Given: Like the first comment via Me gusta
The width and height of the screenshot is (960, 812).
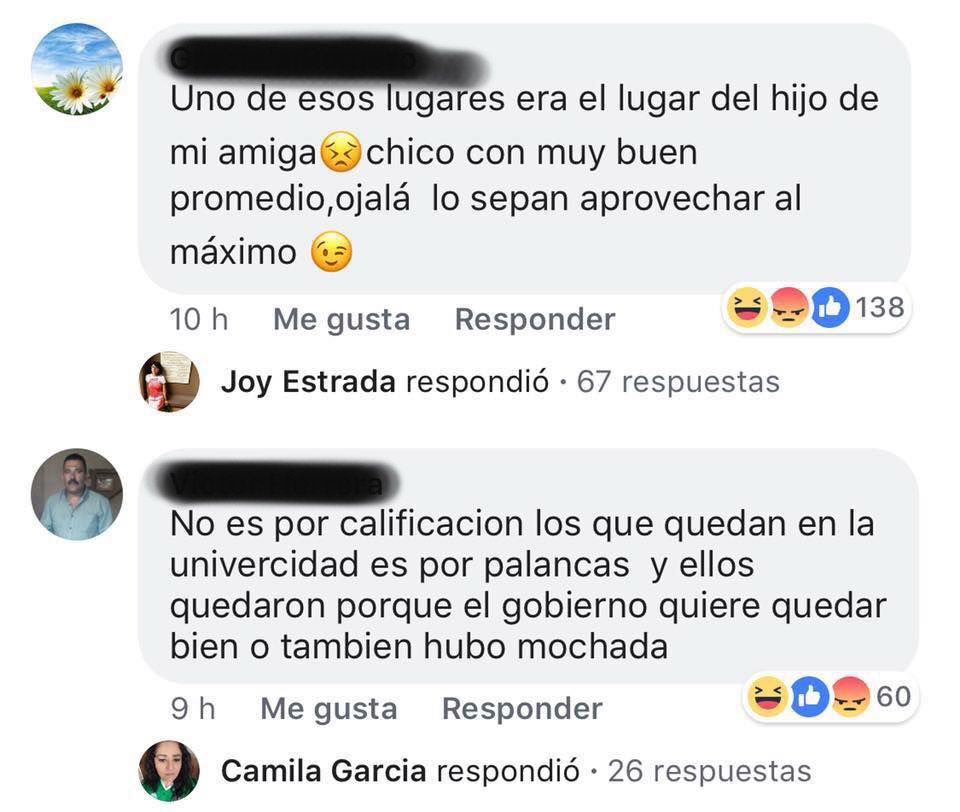Looking at the screenshot, I should [342, 320].
